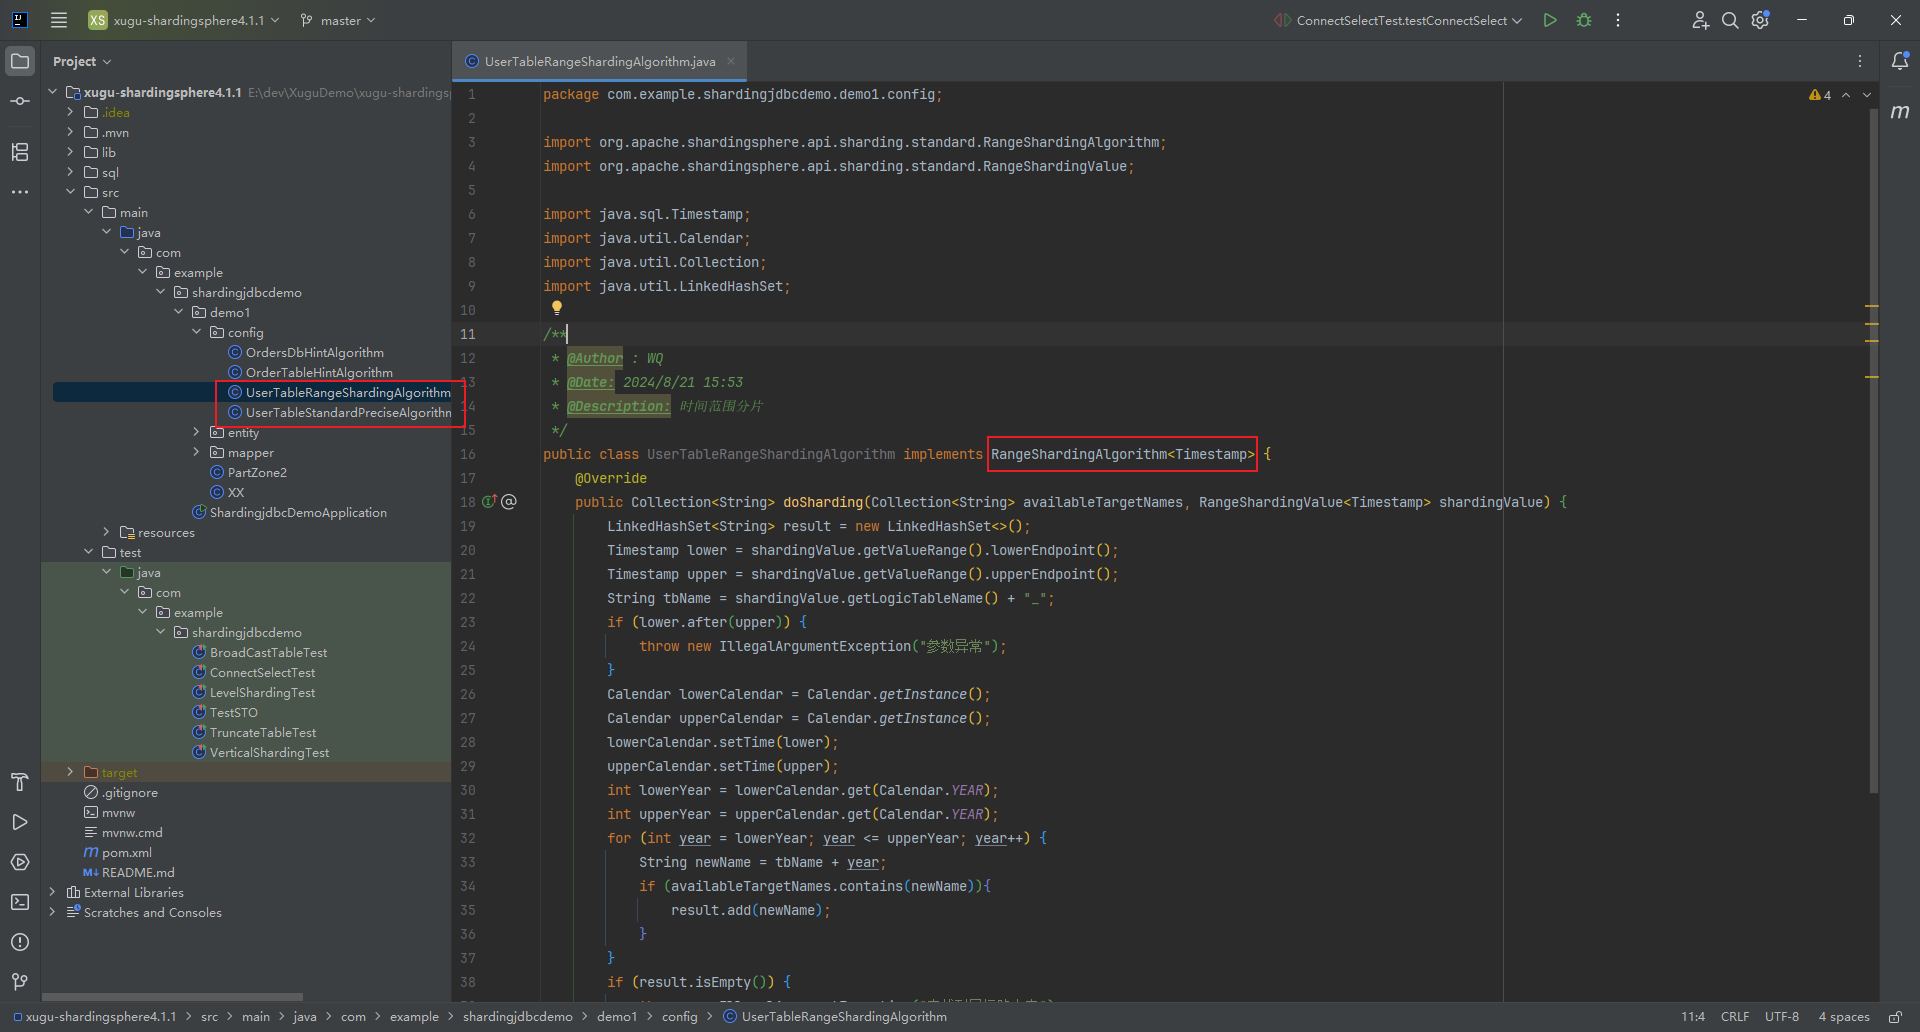Open the Maven tool window

[1900, 112]
